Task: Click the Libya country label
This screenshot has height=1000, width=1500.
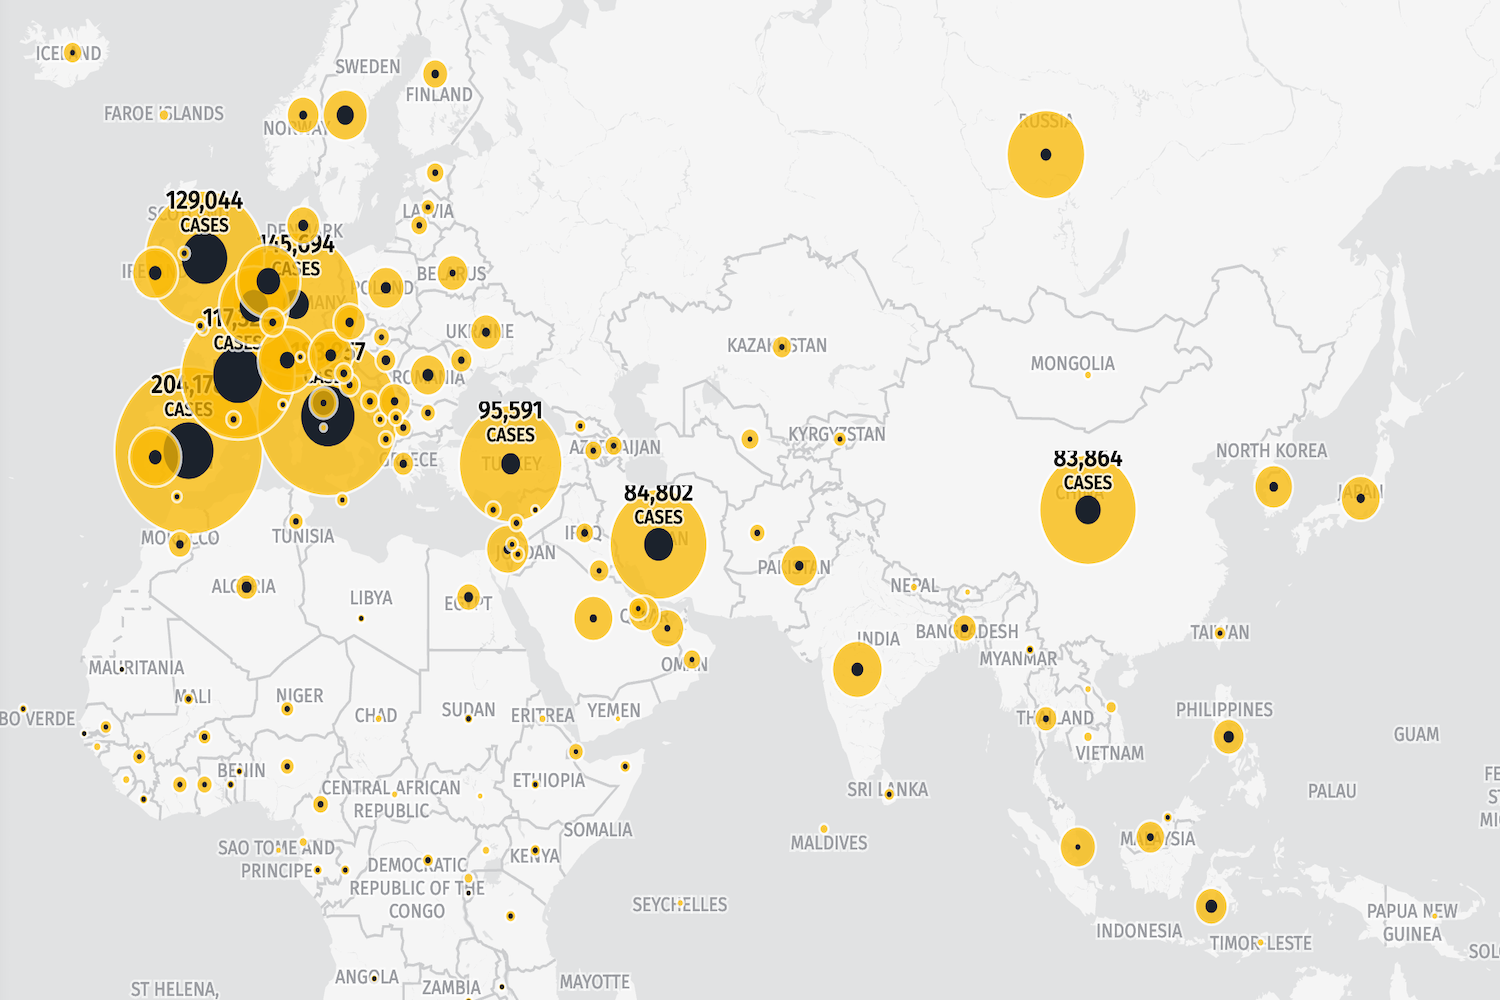Action: [371, 598]
